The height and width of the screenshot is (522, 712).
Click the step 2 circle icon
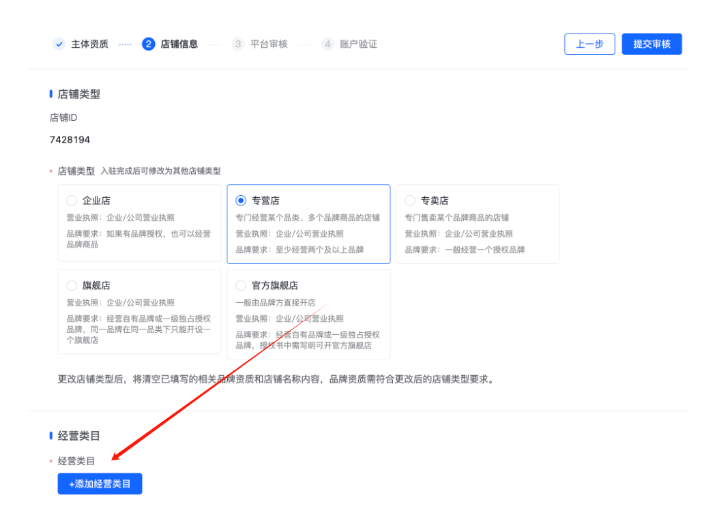click(149, 44)
